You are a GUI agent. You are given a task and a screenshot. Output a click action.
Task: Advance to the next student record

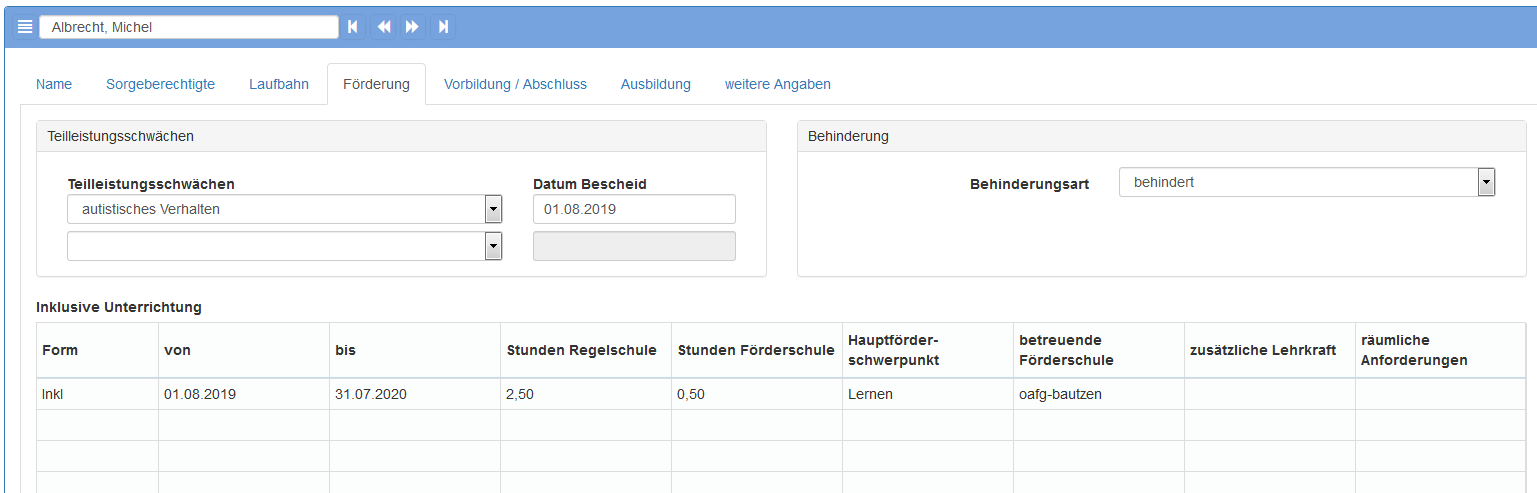click(x=412, y=27)
